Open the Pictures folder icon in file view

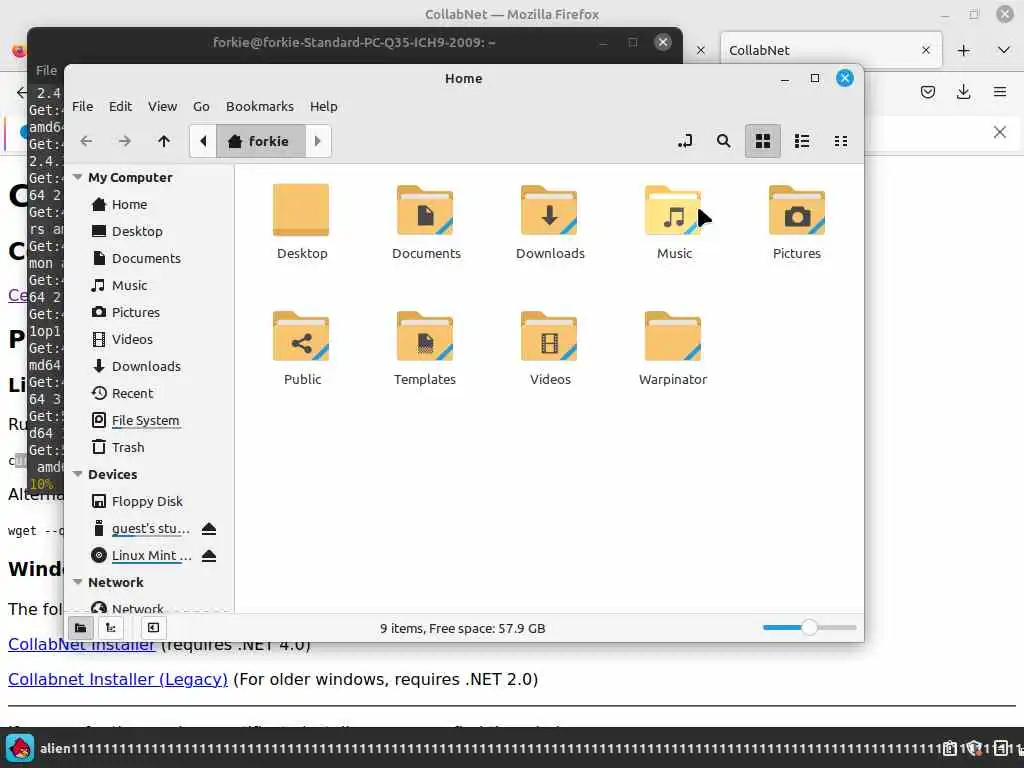coord(797,210)
